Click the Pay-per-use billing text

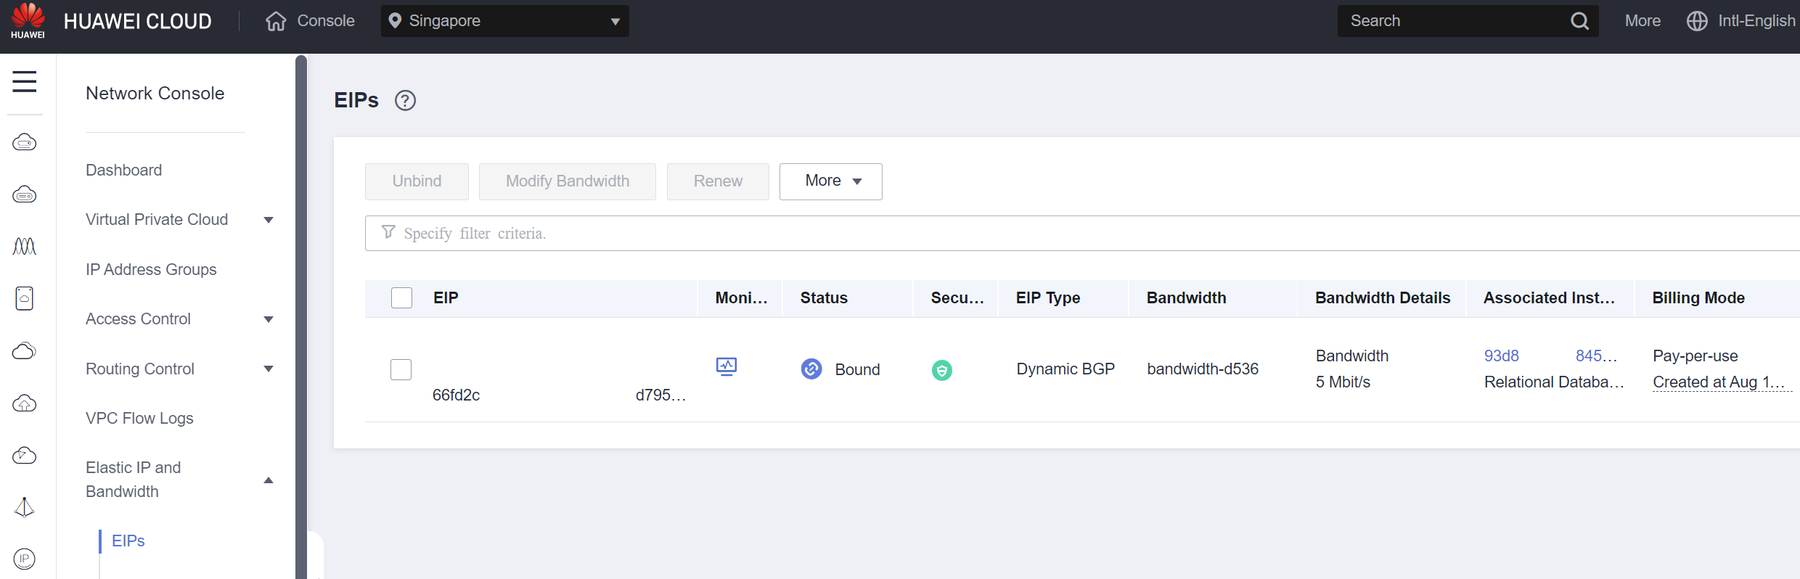(x=1695, y=356)
